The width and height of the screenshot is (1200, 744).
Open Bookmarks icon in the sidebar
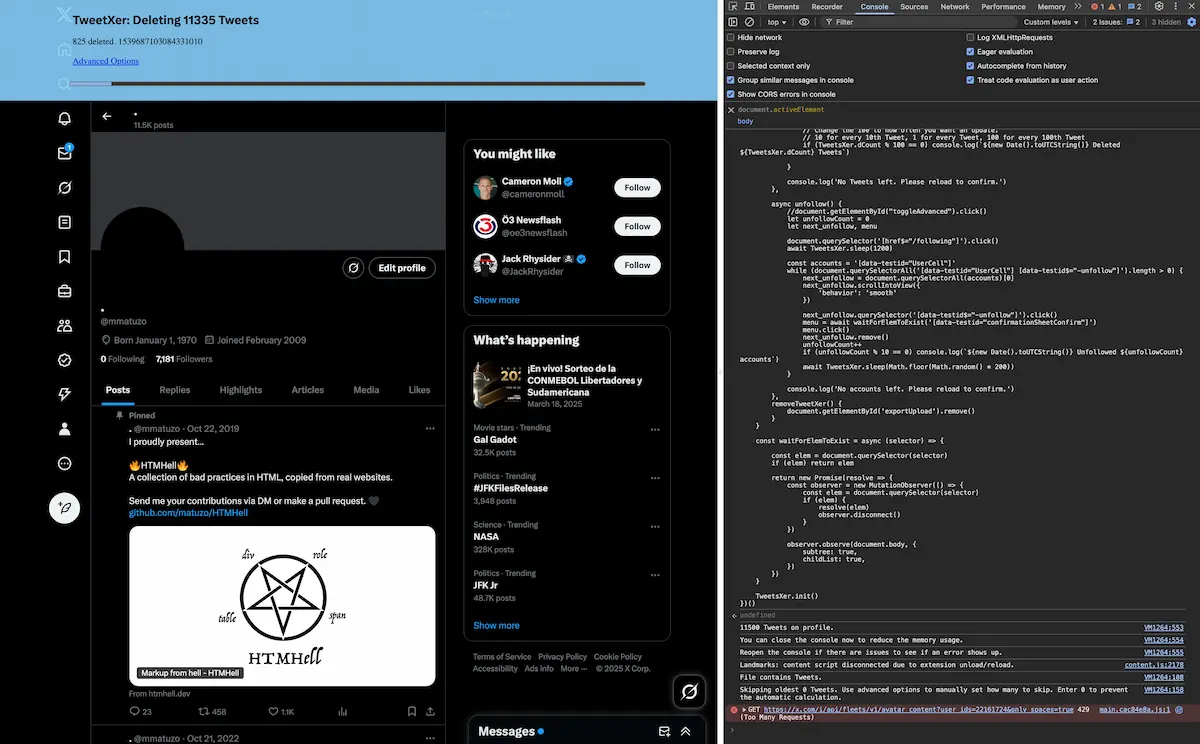[65, 257]
